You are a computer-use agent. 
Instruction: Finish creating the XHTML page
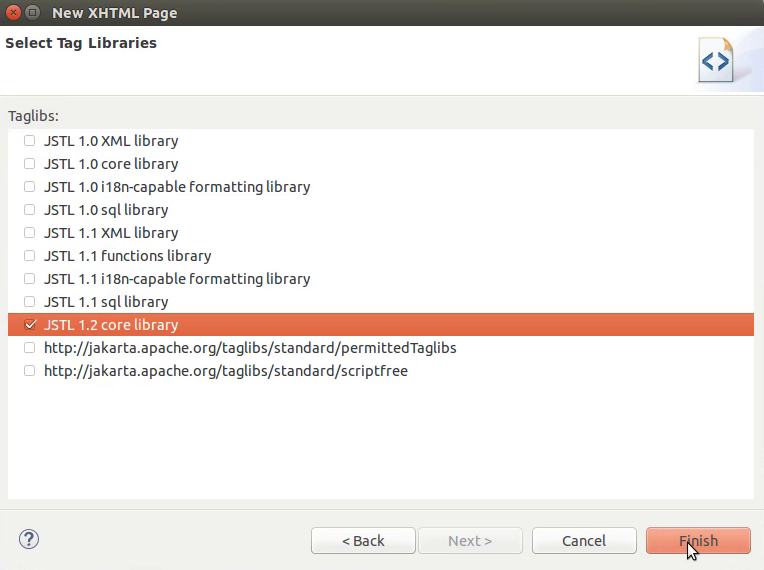coord(698,541)
